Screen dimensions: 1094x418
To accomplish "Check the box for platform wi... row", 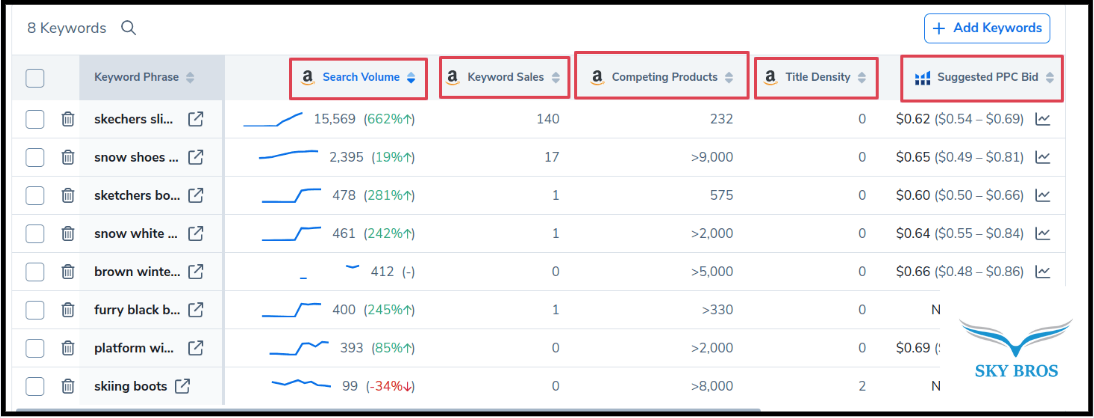I will point(35,348).
